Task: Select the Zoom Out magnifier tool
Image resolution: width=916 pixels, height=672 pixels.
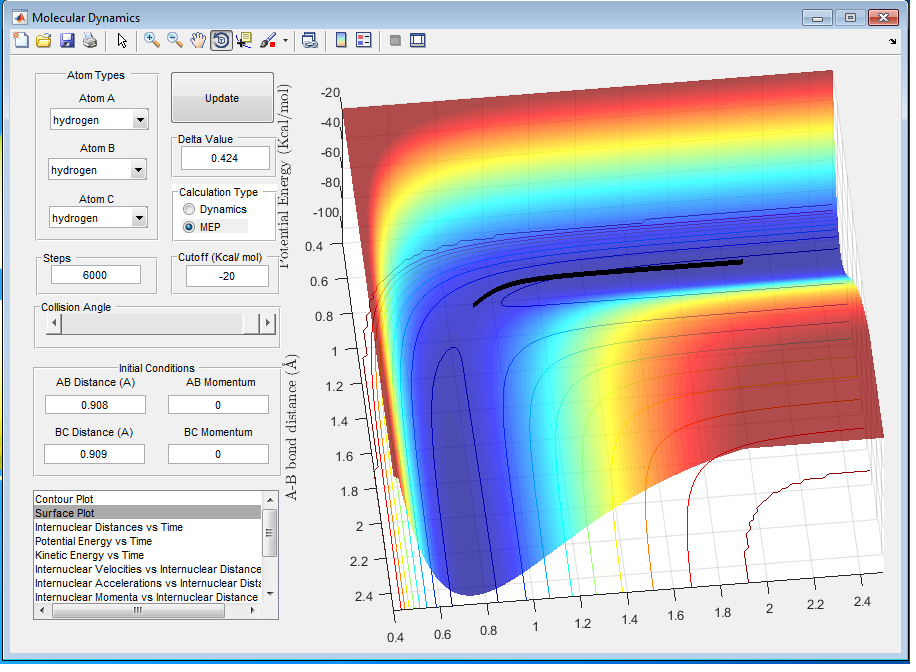Action: (x=175, y=41)
